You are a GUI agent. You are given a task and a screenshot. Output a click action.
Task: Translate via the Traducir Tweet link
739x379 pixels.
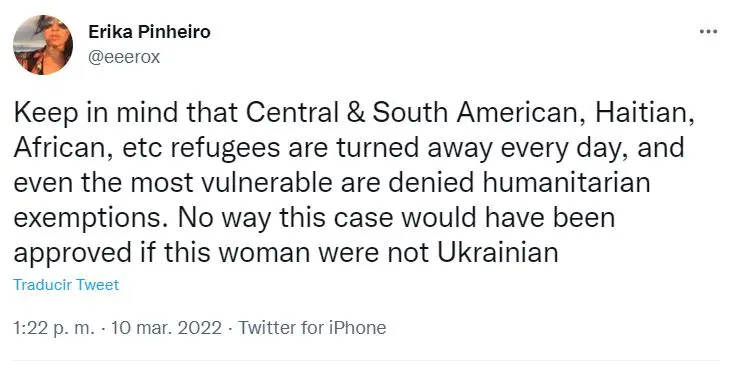[66, 285]
